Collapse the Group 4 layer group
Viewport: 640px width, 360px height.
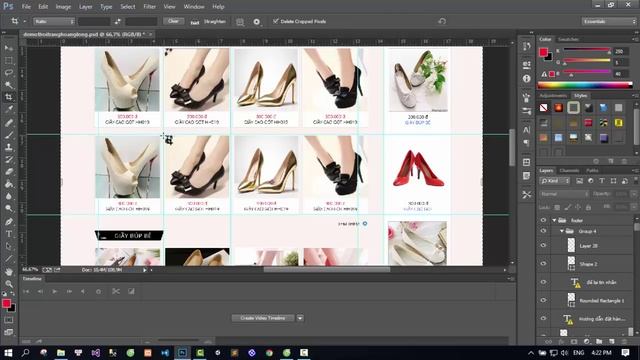click(562, 231)
